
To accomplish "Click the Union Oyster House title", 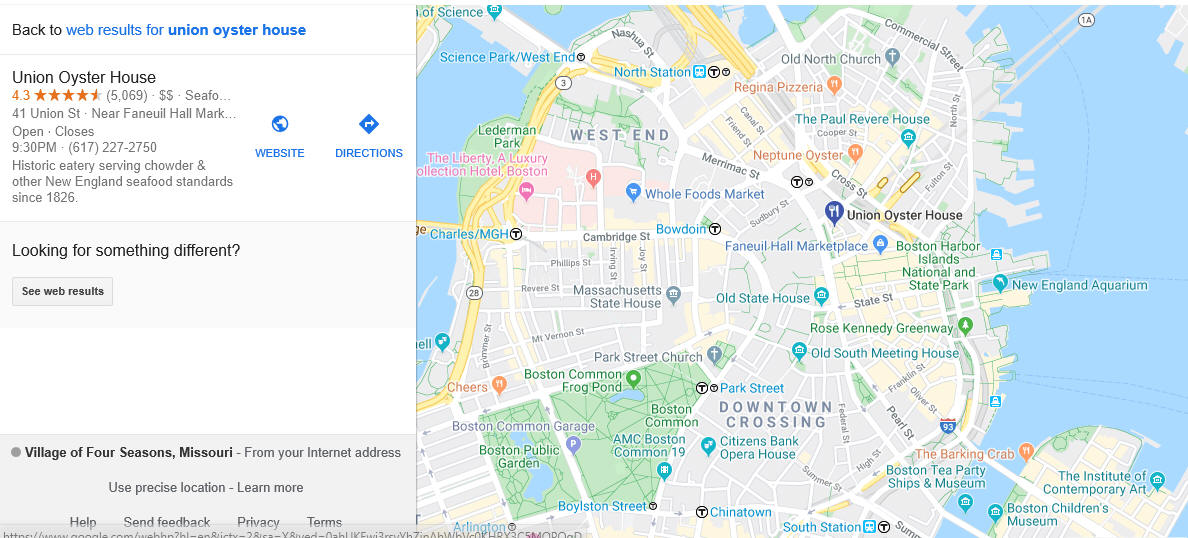I will click(84, 77).
